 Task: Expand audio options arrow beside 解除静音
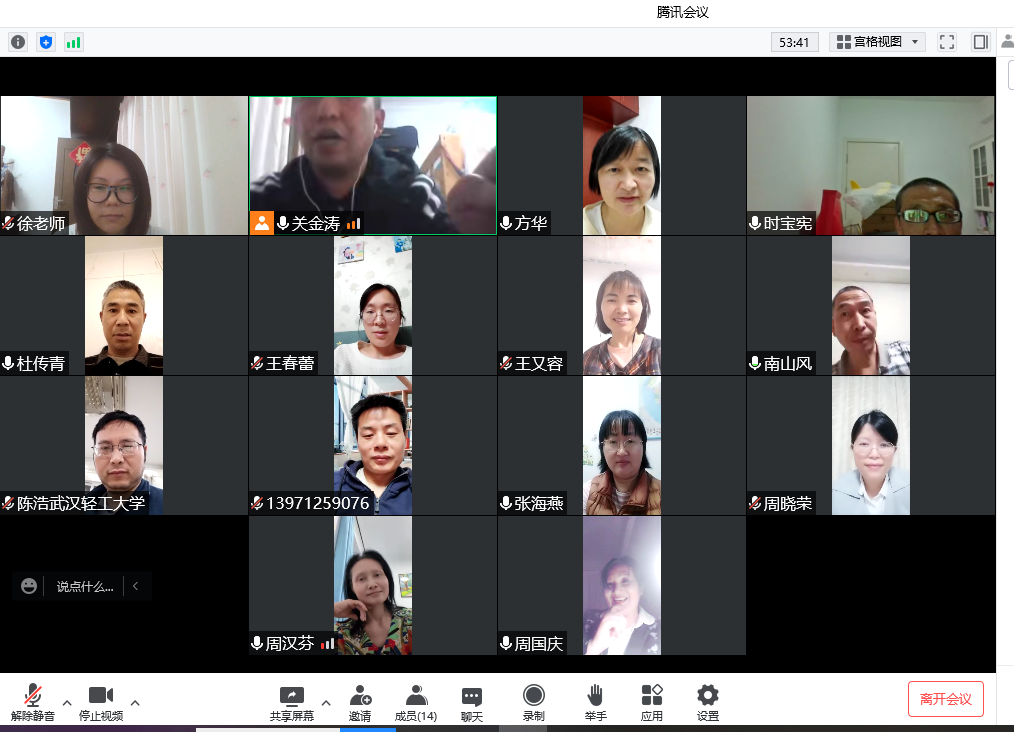pyautogui.click(x=67, y=703)
